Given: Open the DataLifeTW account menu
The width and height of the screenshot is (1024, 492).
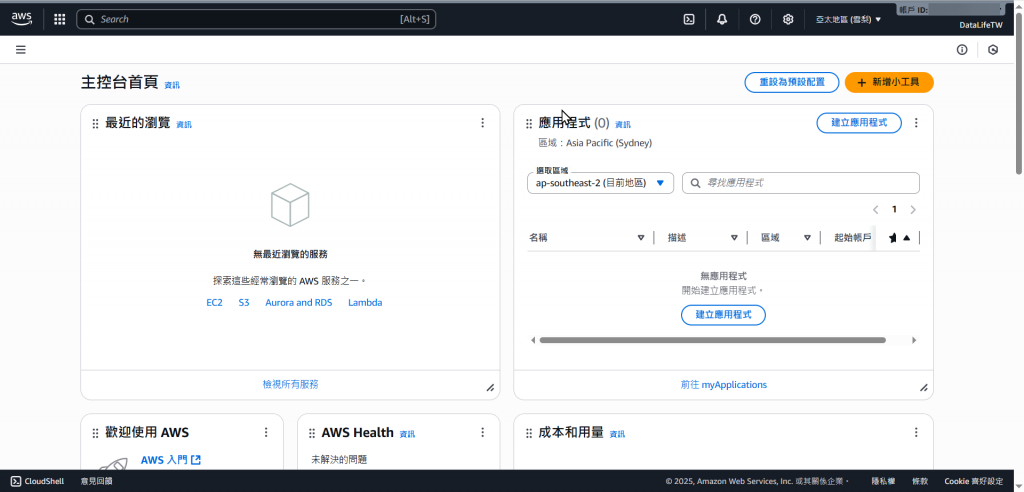Looking at the screenshot, I should click(980, 25).
